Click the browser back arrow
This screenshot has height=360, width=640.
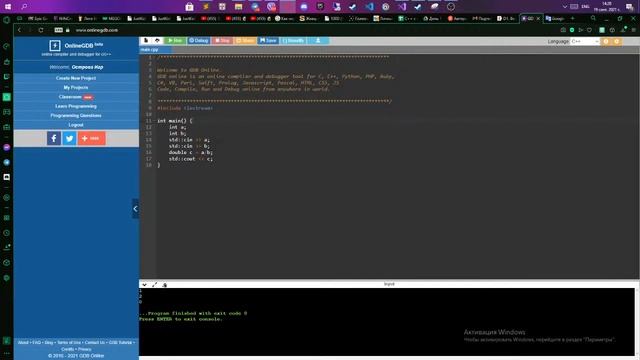[x=19, y=30]
